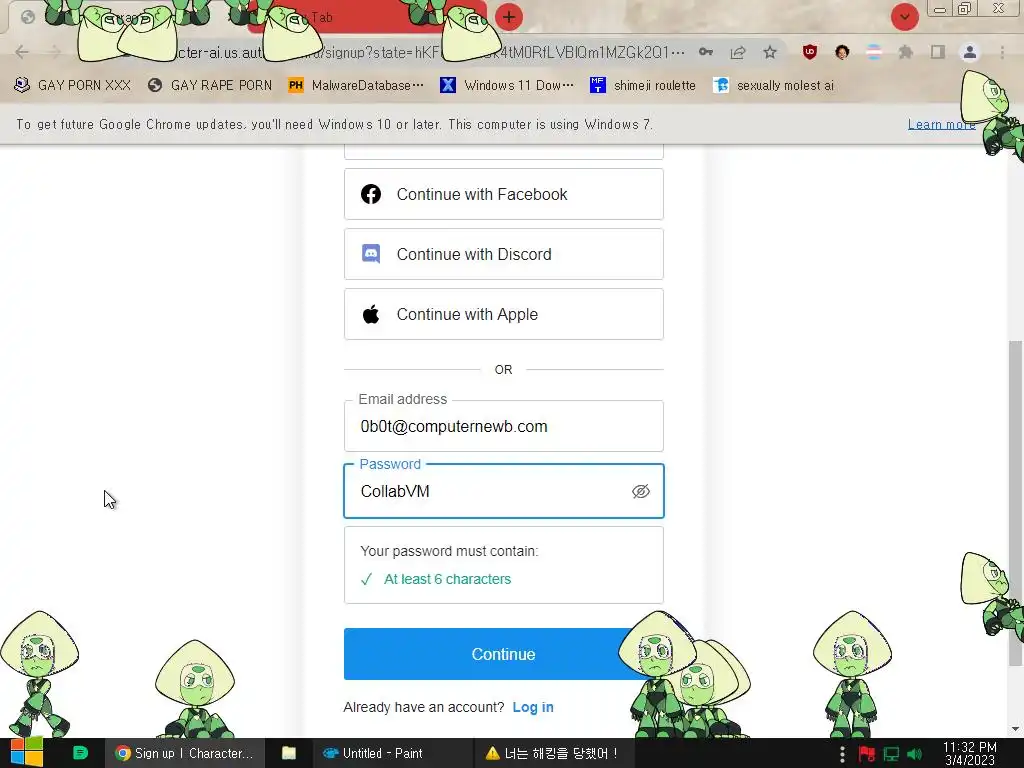
Task: Open the Windows 11 Dow… bookmark
Action: coord(507,86)
